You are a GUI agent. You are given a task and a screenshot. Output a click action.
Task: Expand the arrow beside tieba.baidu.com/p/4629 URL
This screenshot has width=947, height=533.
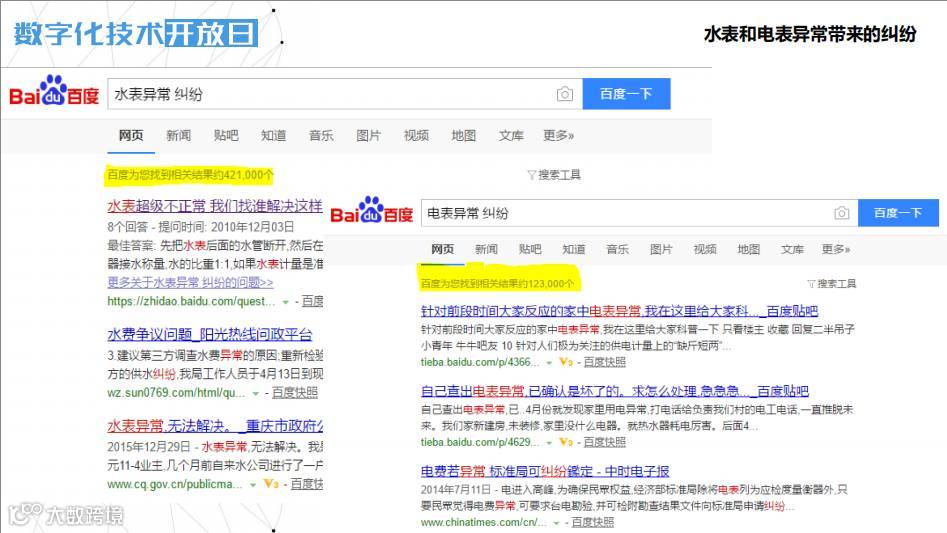coord(549,443)
